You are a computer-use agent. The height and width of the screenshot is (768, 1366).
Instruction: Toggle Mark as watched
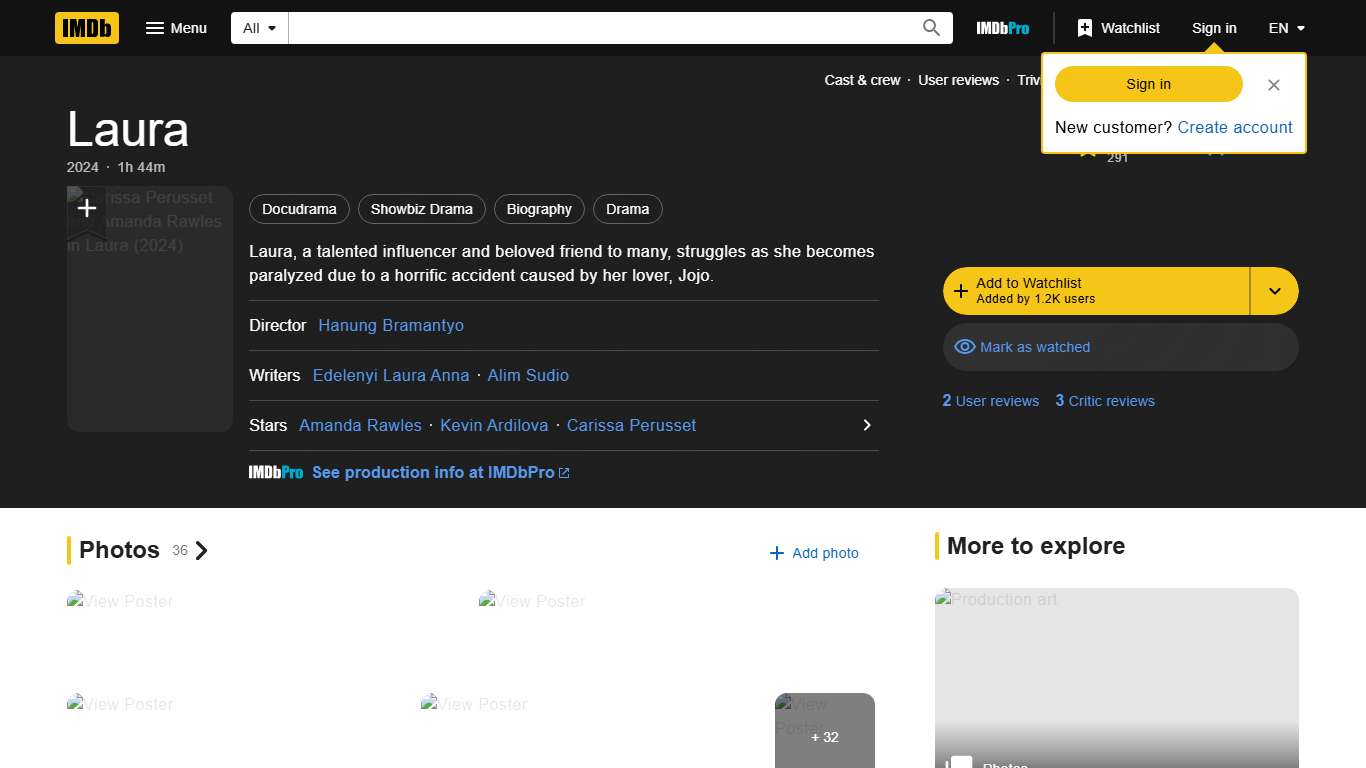pos(1120,347)
